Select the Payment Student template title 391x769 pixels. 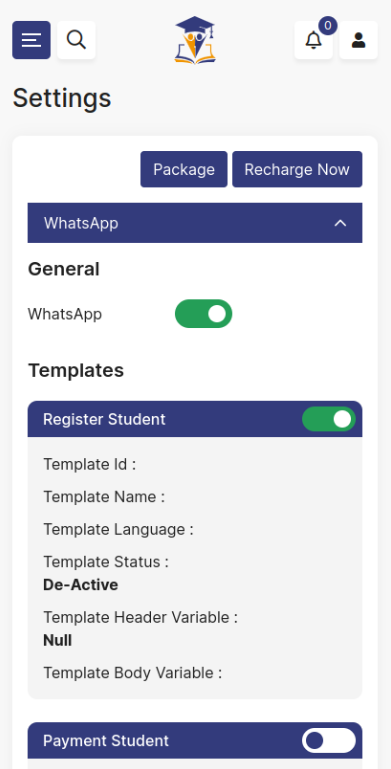tap(106, 741)
